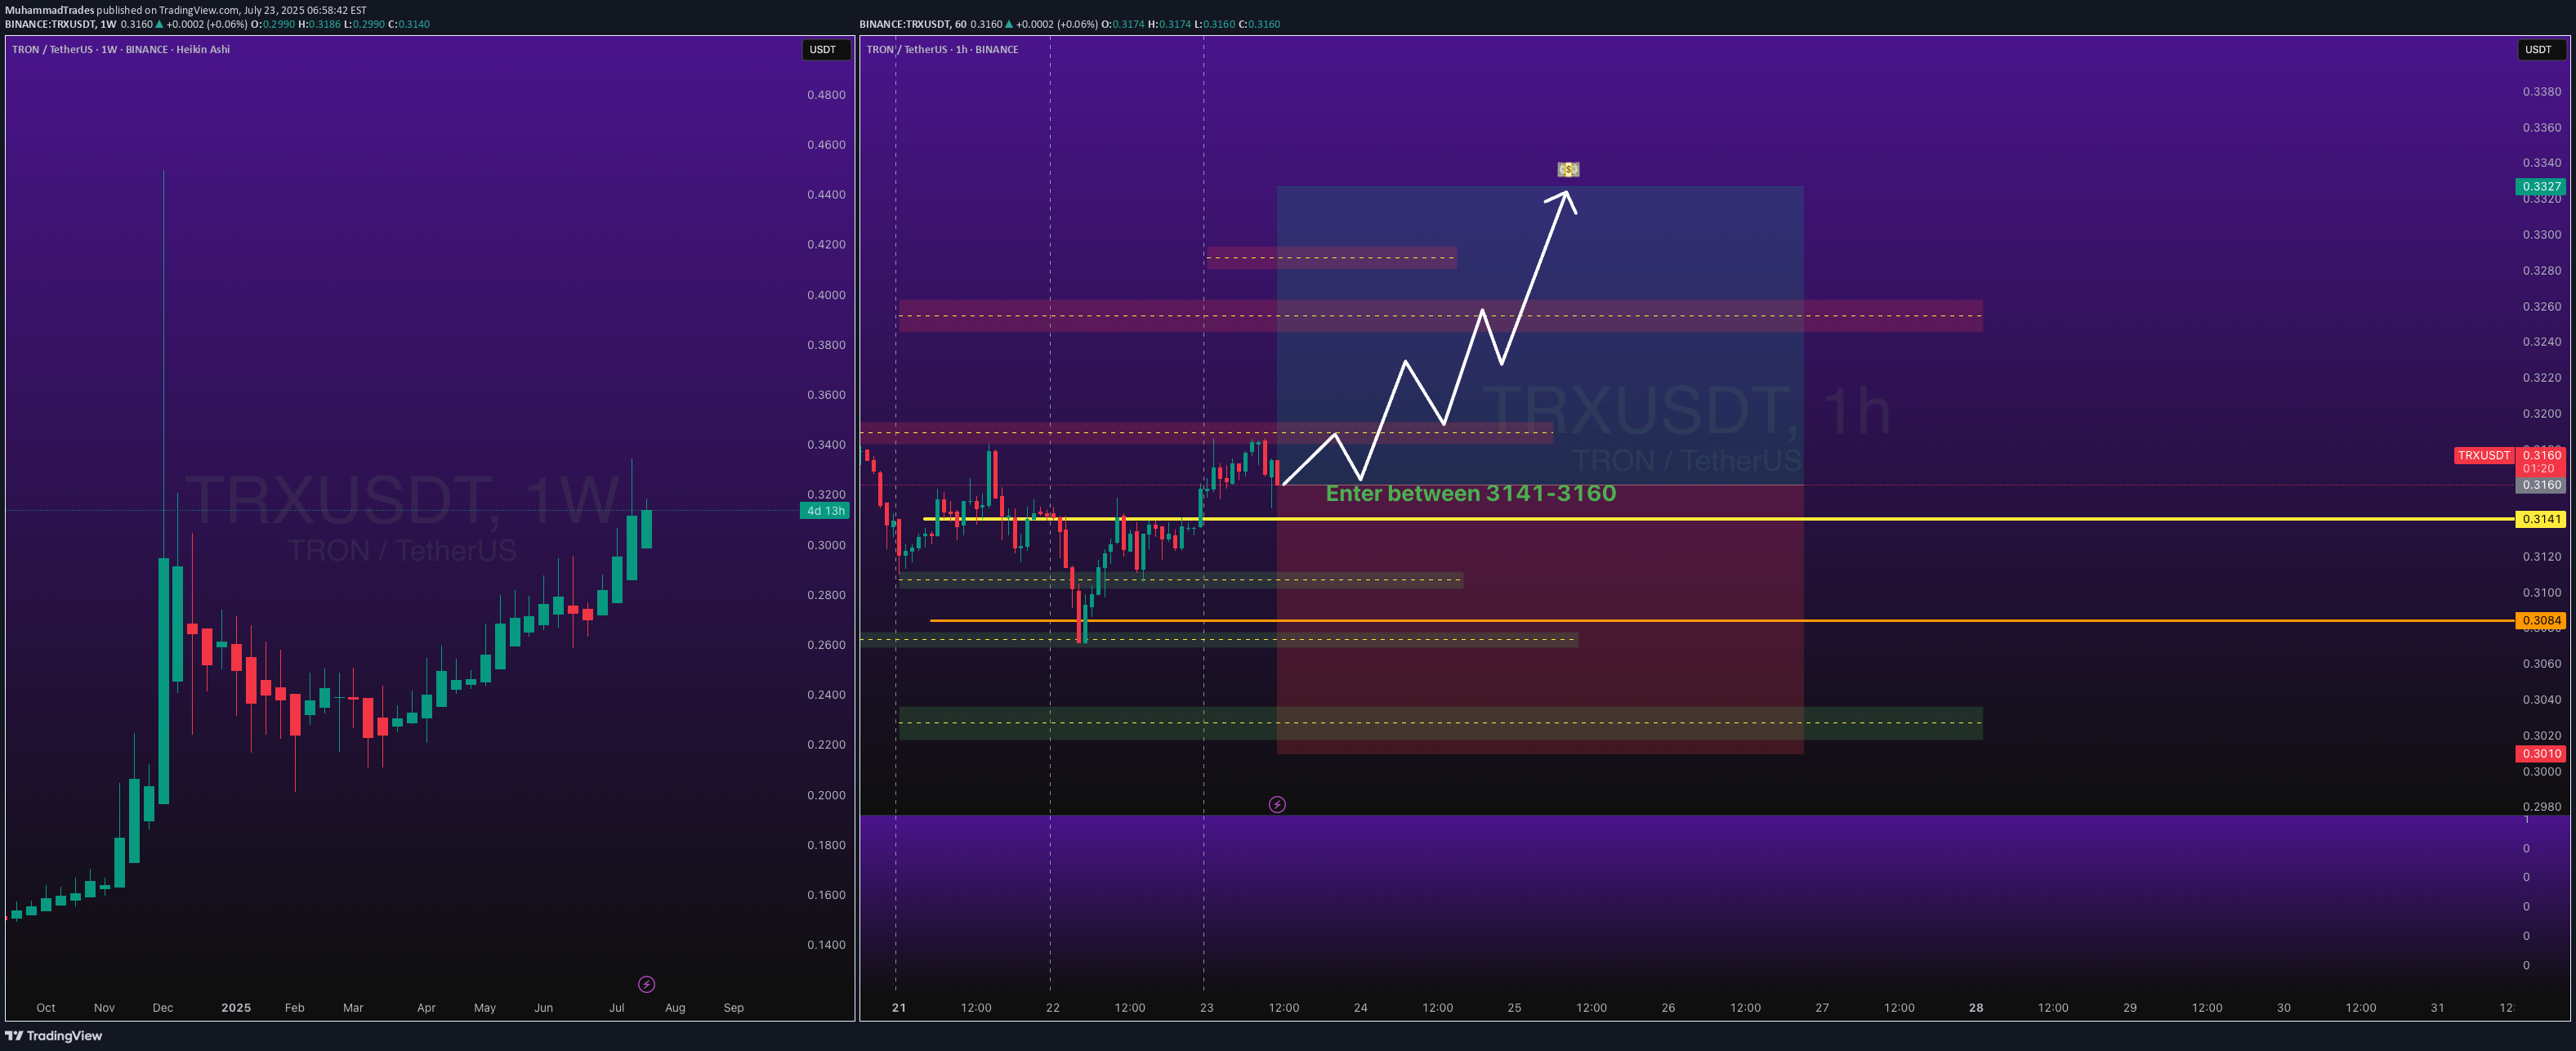The image size is (2576, 1051).
Task: Click the 2025 label on weekly time axis
Action: tap(236, 1008)
